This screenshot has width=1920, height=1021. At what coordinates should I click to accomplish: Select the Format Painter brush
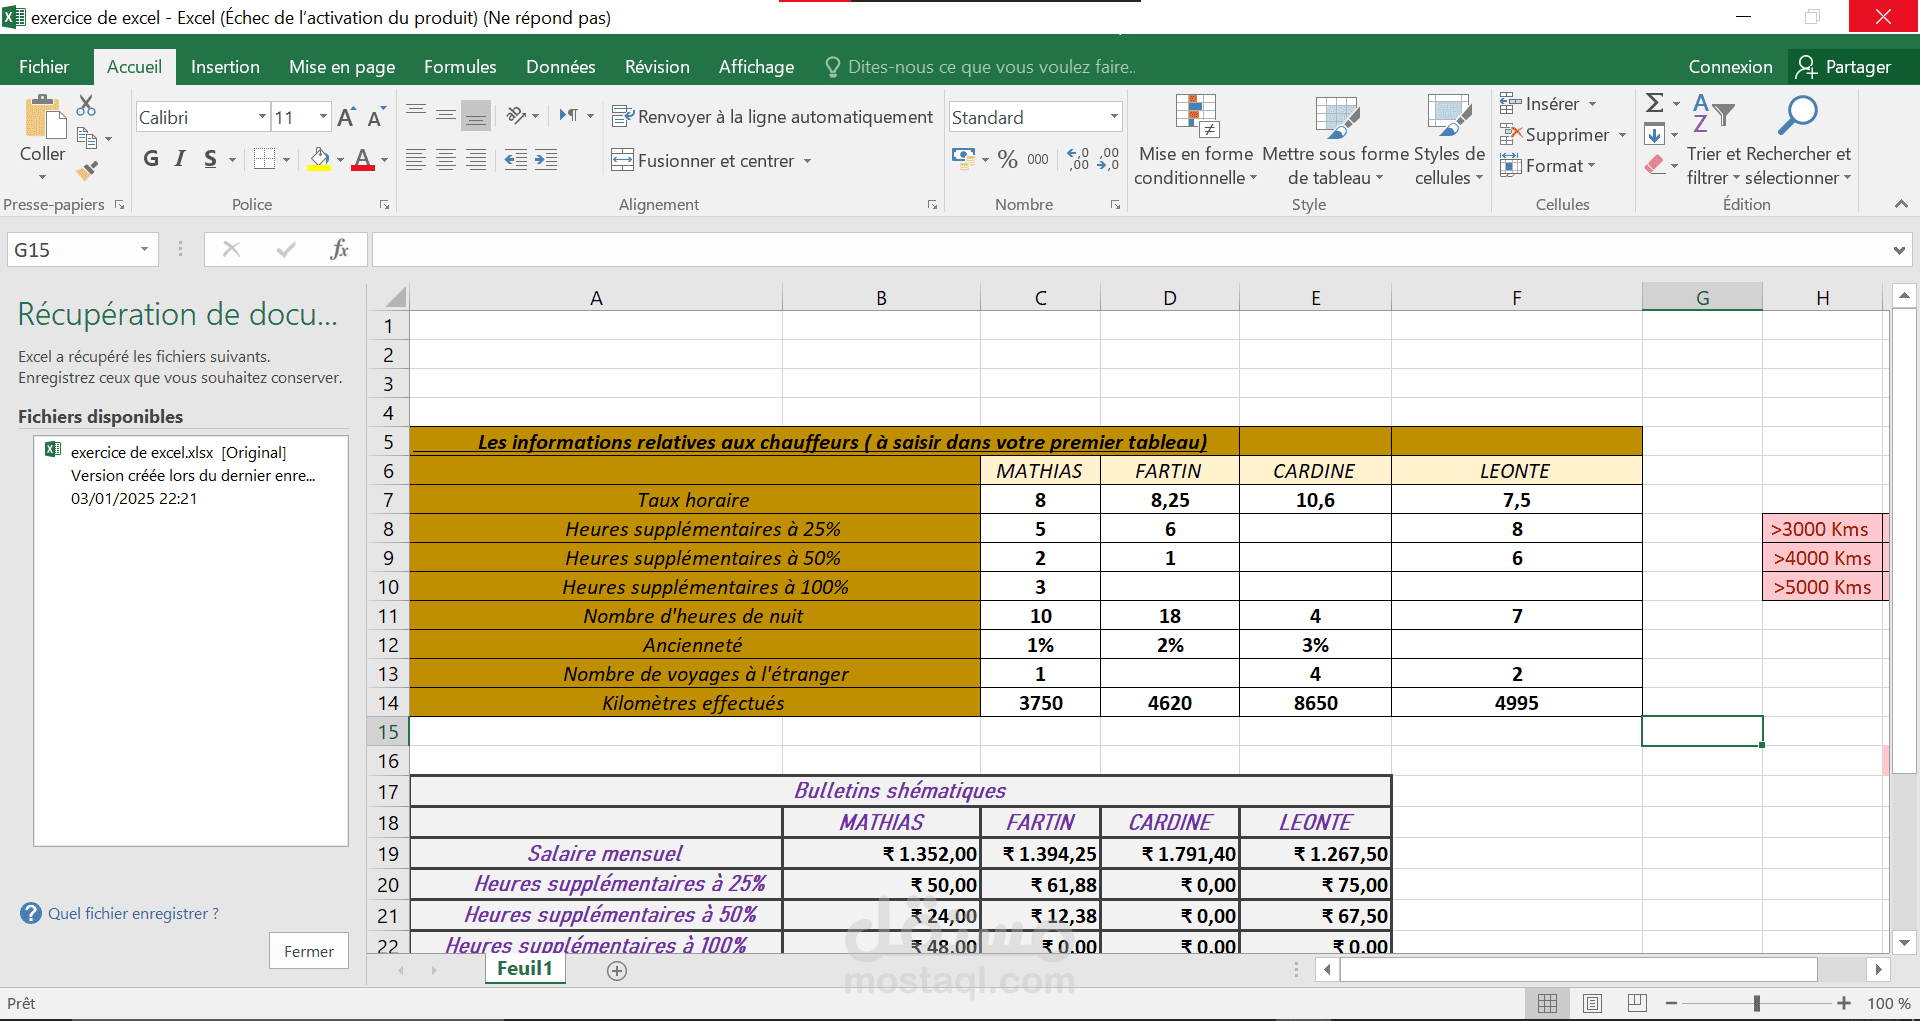(87, 170)
